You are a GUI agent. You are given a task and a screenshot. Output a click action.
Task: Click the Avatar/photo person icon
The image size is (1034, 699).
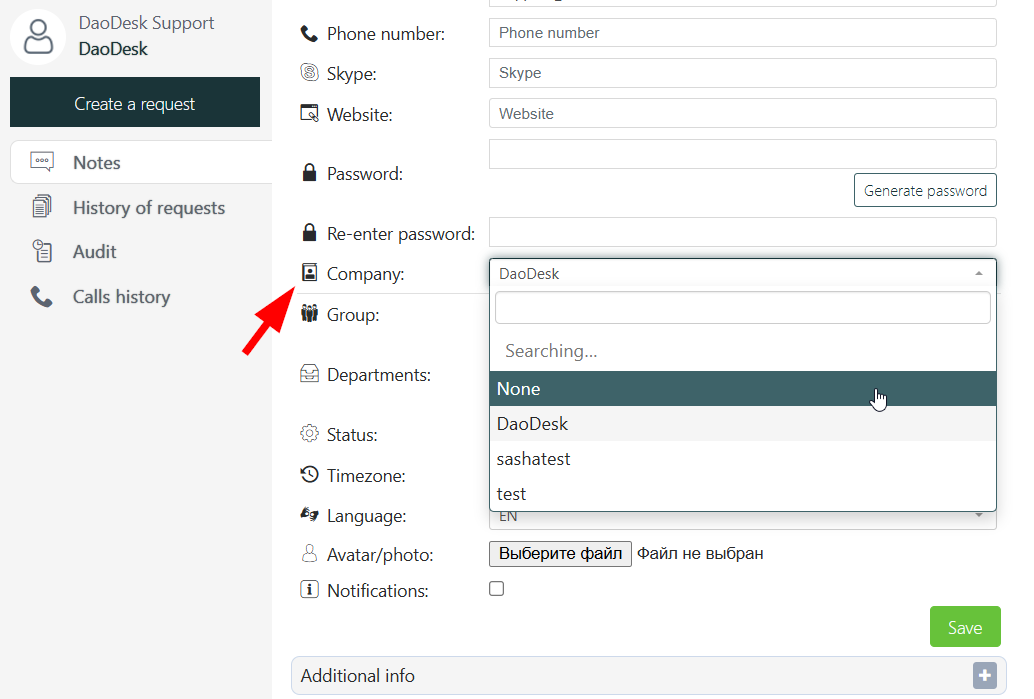pos(309,553)
